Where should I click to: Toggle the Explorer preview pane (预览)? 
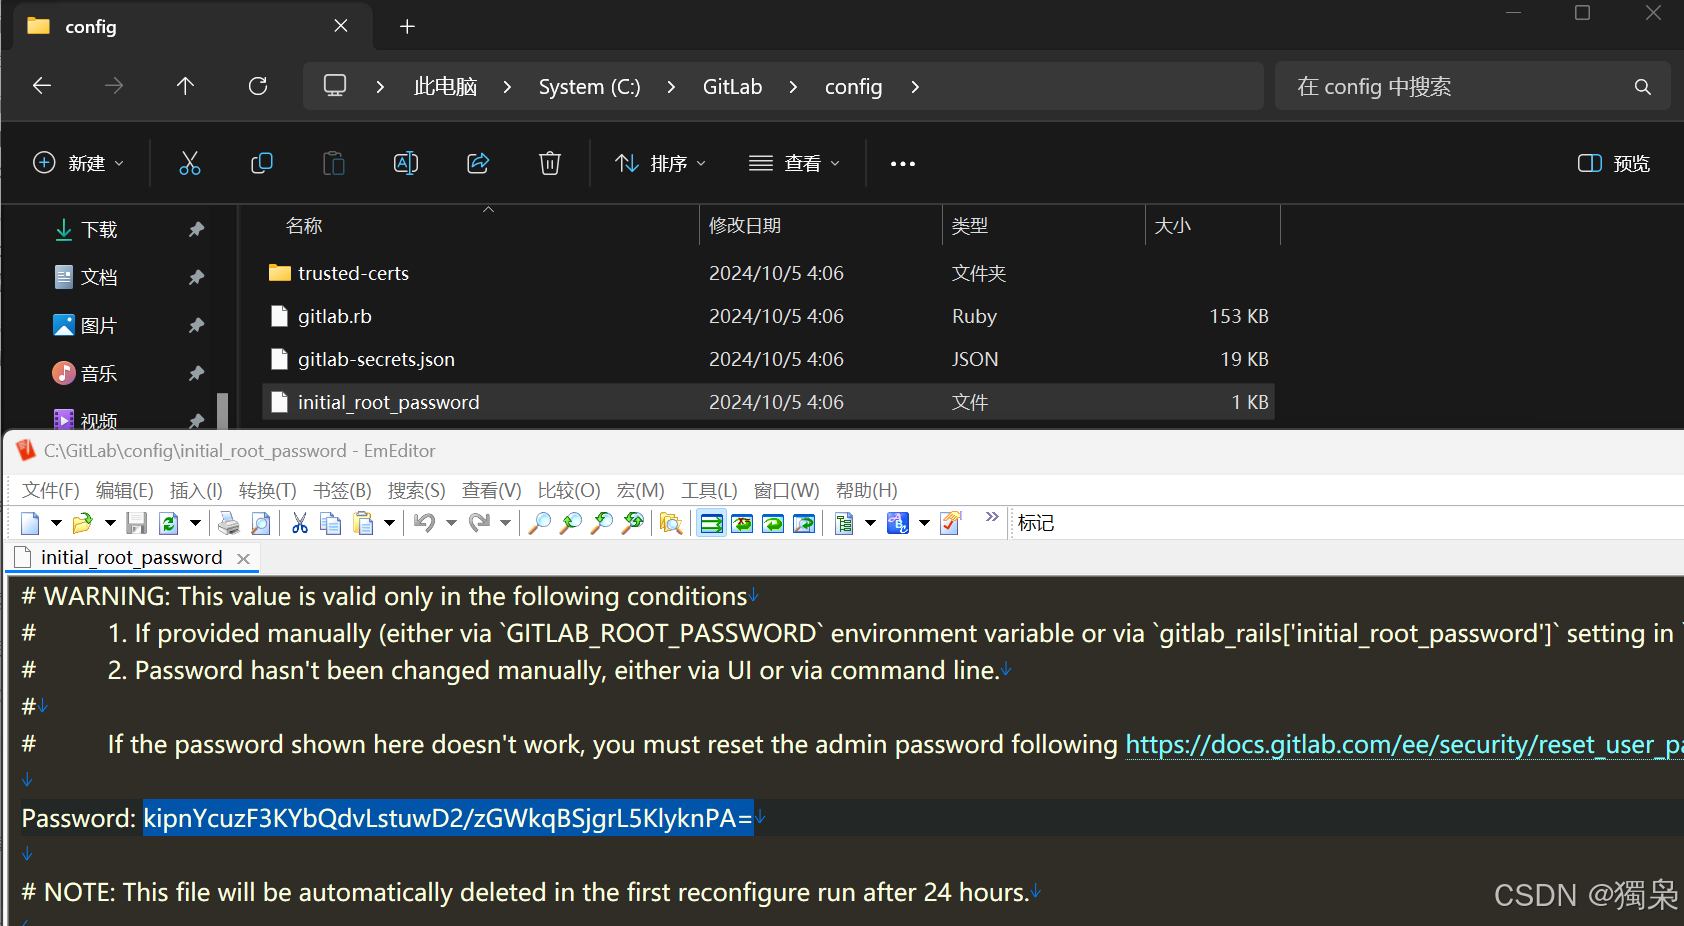click(x=1614, y=163)
